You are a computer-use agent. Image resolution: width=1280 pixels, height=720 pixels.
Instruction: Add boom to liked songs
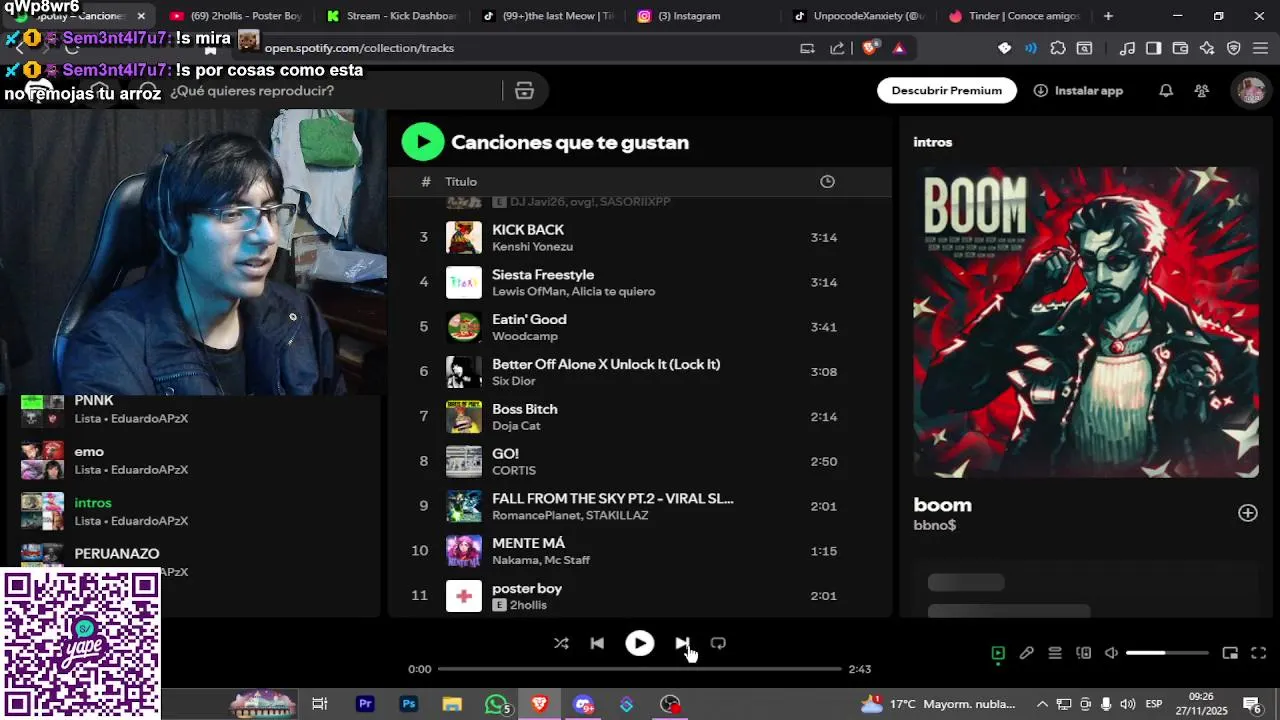pos(1248,513)
